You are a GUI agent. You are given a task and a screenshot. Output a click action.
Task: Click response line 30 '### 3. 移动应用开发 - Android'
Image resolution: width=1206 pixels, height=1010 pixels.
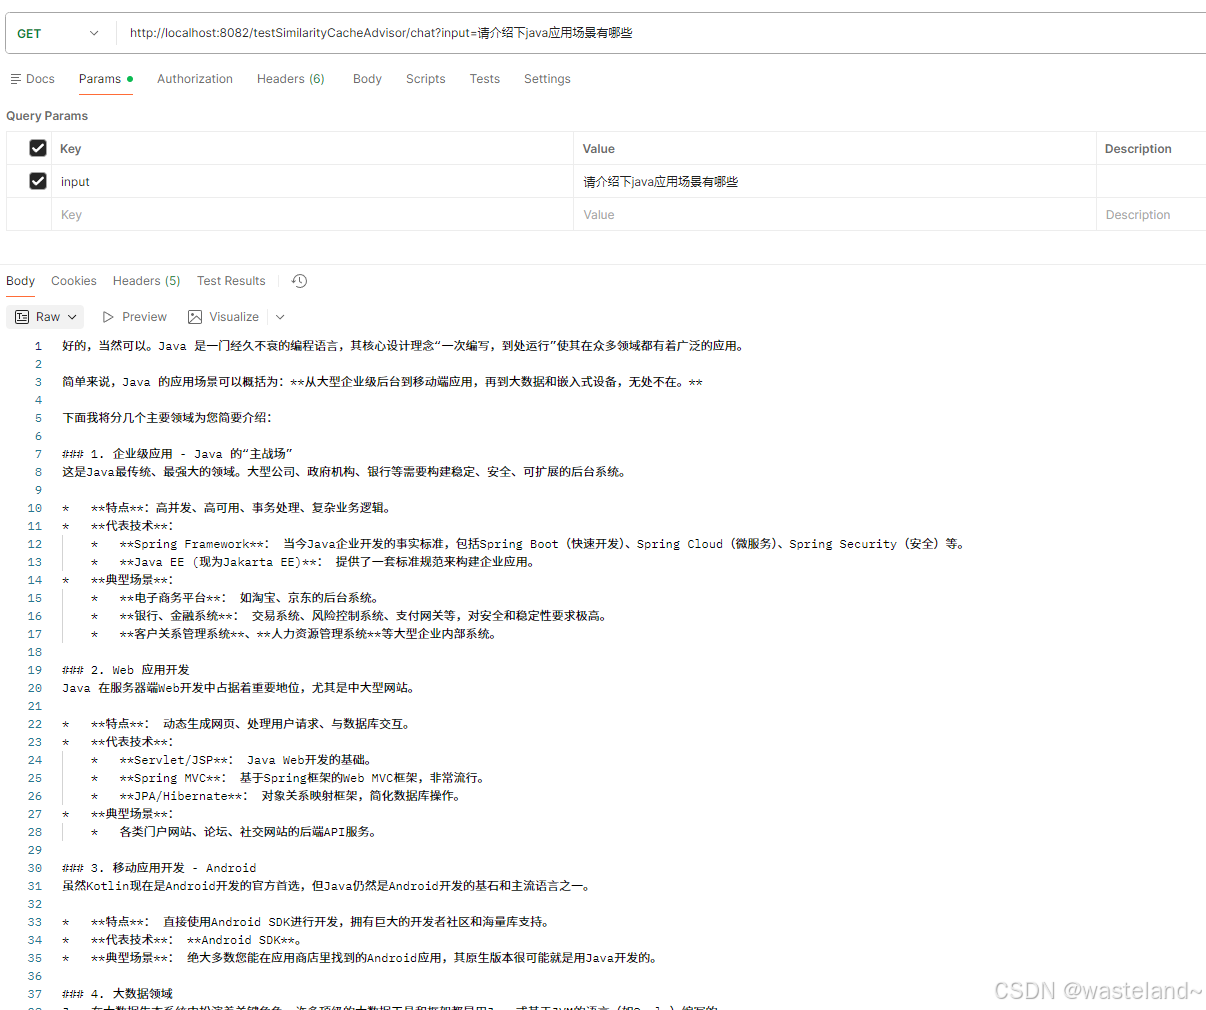[x=159, y=868]
